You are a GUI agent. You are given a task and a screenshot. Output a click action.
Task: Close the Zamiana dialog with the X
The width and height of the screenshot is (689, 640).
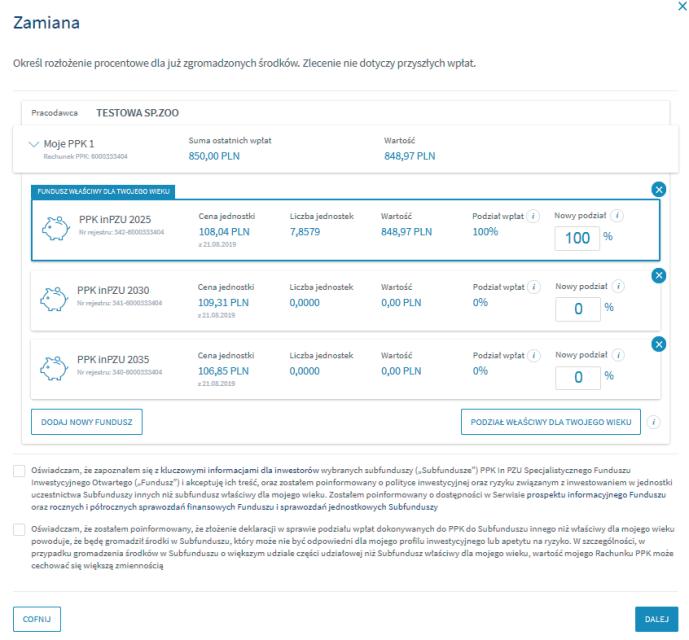point(681,6)
